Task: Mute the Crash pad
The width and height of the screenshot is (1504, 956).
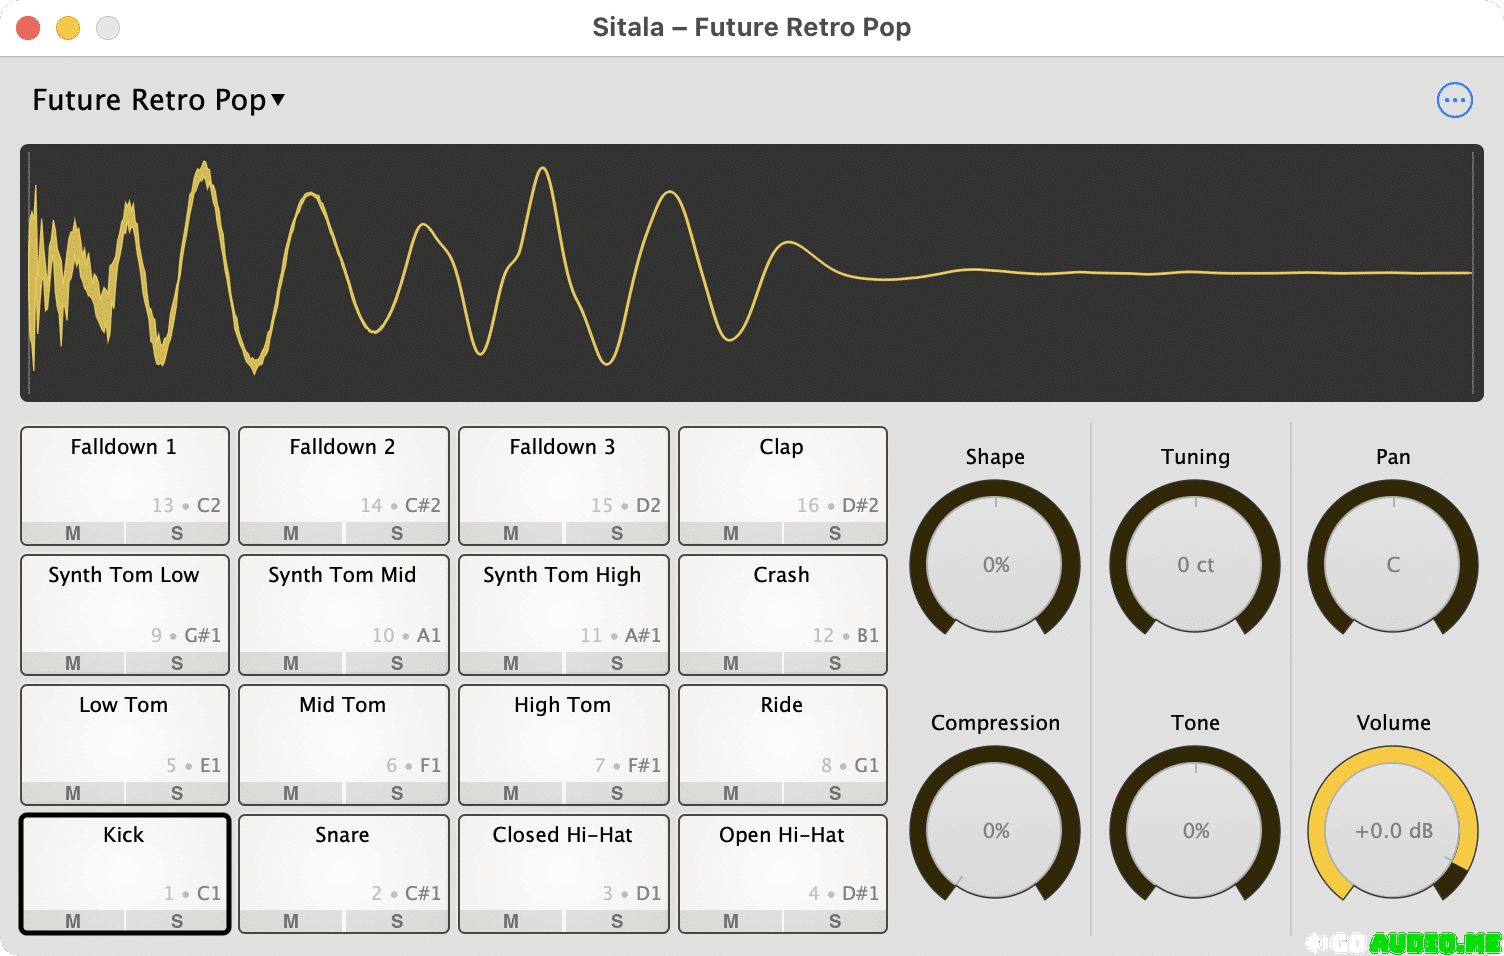Action: (x=731, y=663)
